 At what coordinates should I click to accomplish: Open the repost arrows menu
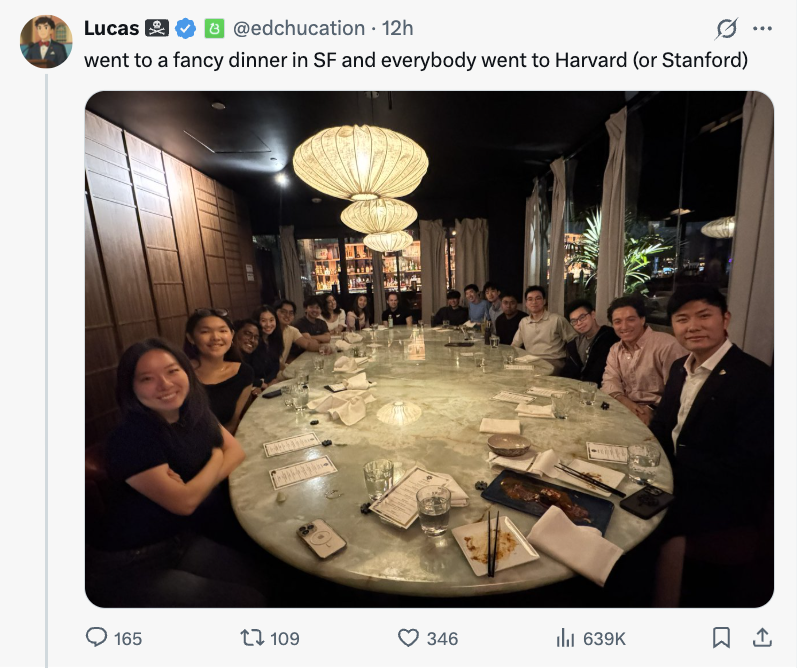253,637
